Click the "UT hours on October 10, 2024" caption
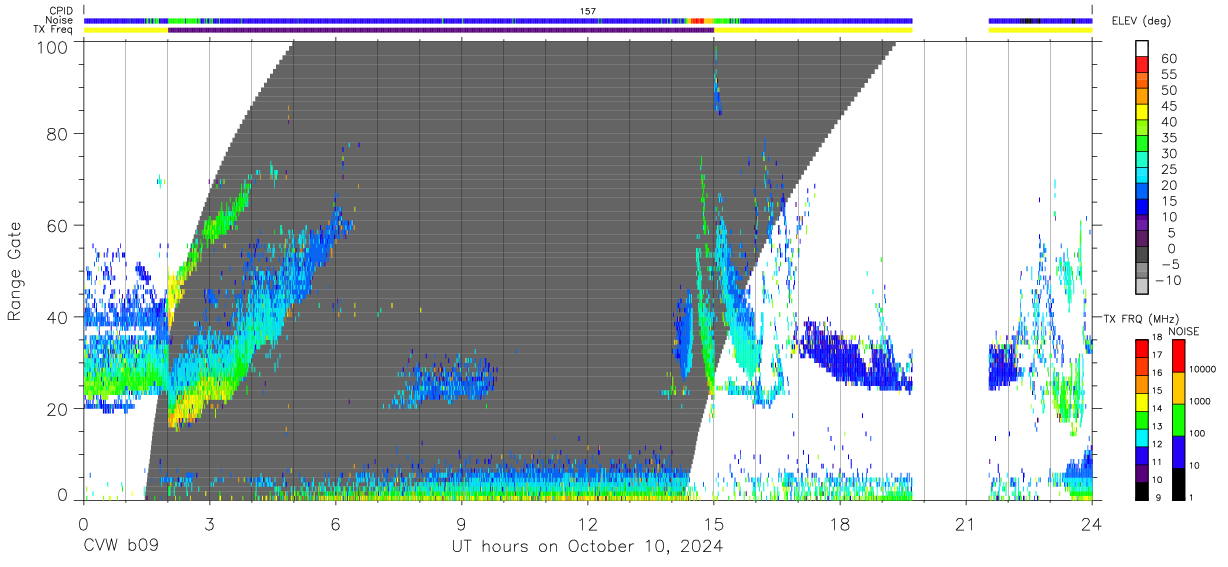Screen dimensions: 1228x567 pos(587,547)
